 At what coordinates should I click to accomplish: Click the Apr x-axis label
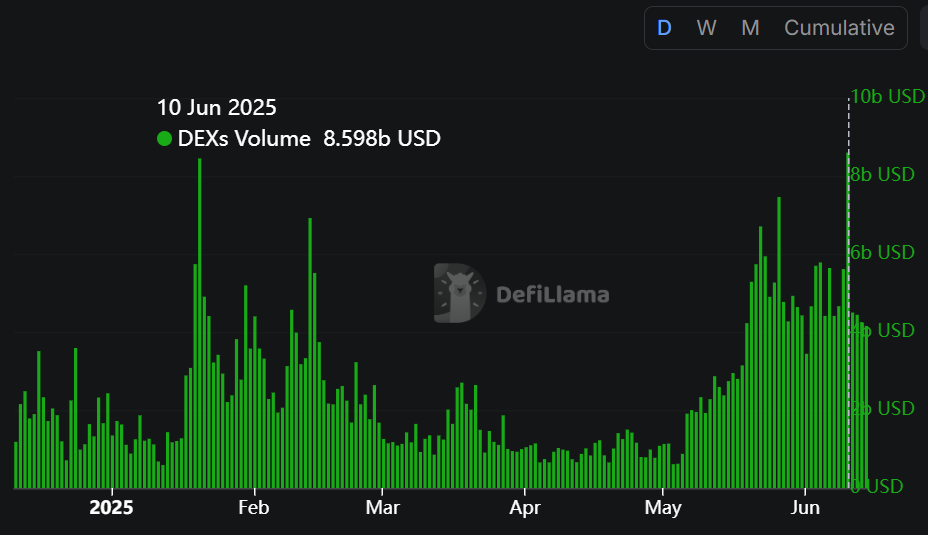pos(524,508)
